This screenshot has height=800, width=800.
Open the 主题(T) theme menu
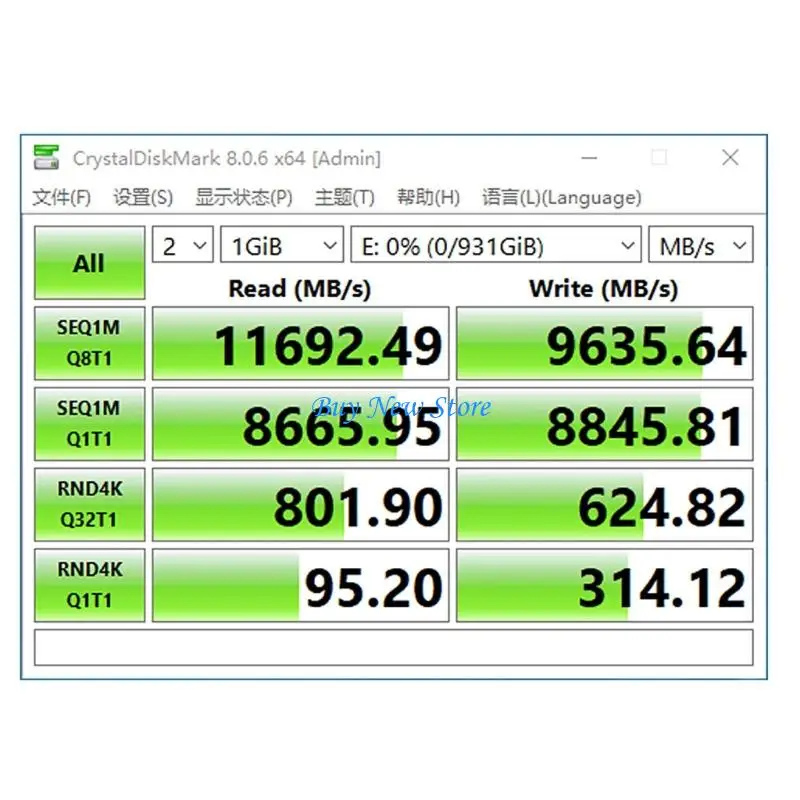pyautogui.click(x=345, y=197)
